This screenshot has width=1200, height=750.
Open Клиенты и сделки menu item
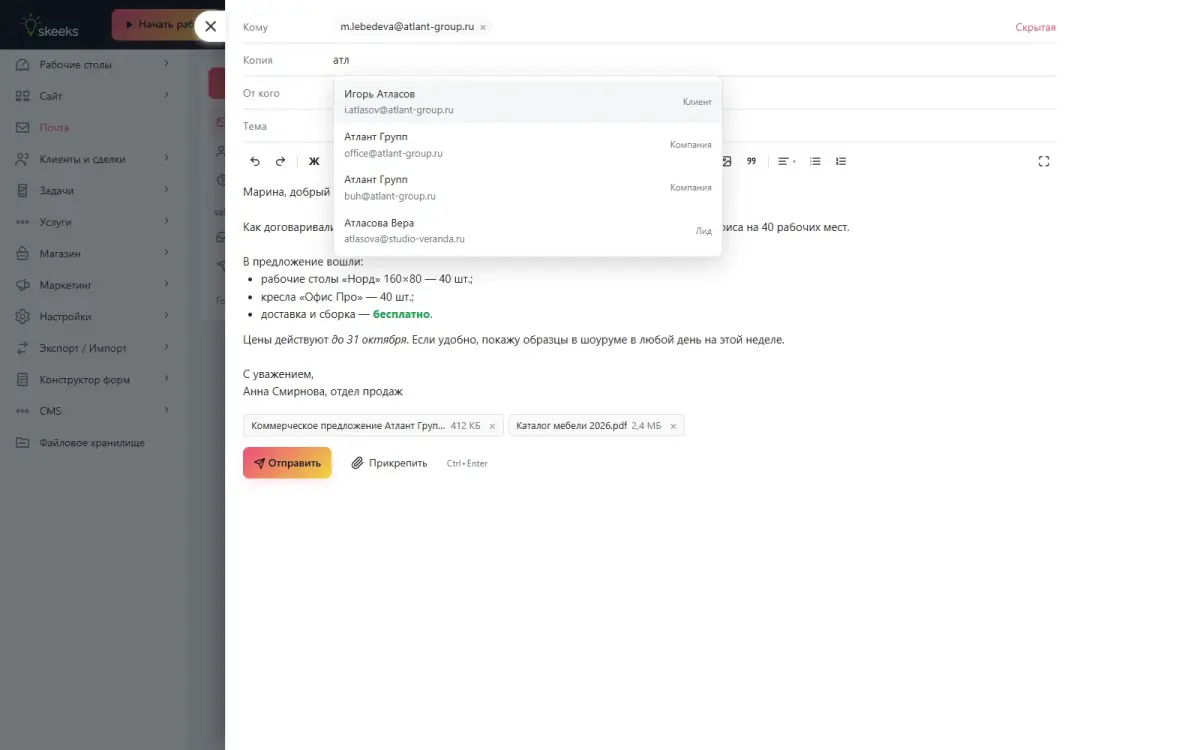coord(92,159)
